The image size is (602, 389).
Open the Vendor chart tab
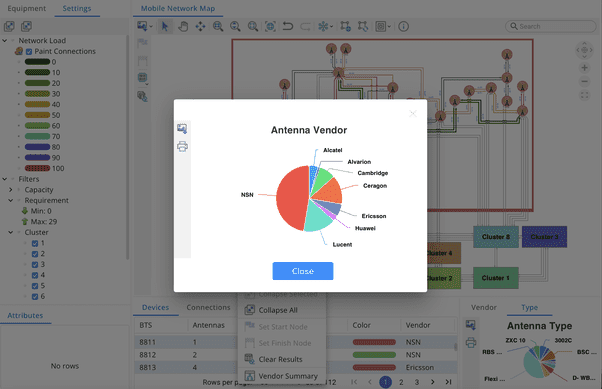(484, 307)
